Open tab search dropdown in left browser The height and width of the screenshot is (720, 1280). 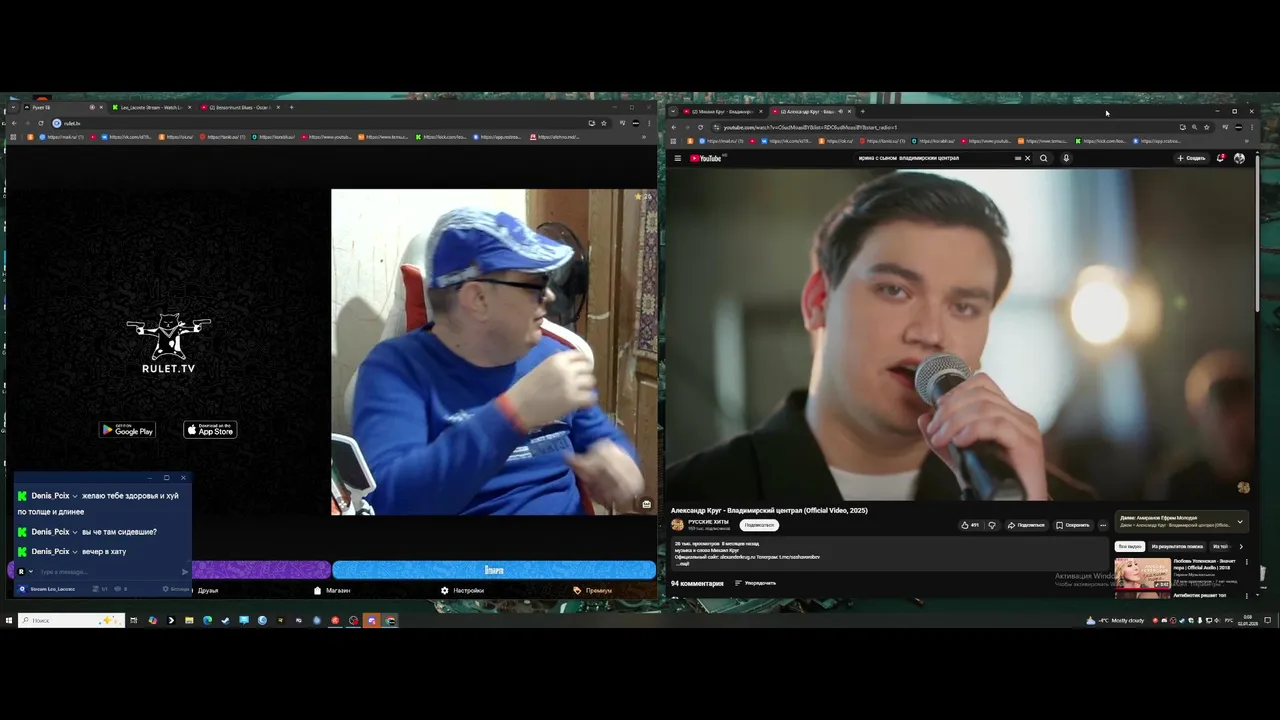(x=12, y=107)
